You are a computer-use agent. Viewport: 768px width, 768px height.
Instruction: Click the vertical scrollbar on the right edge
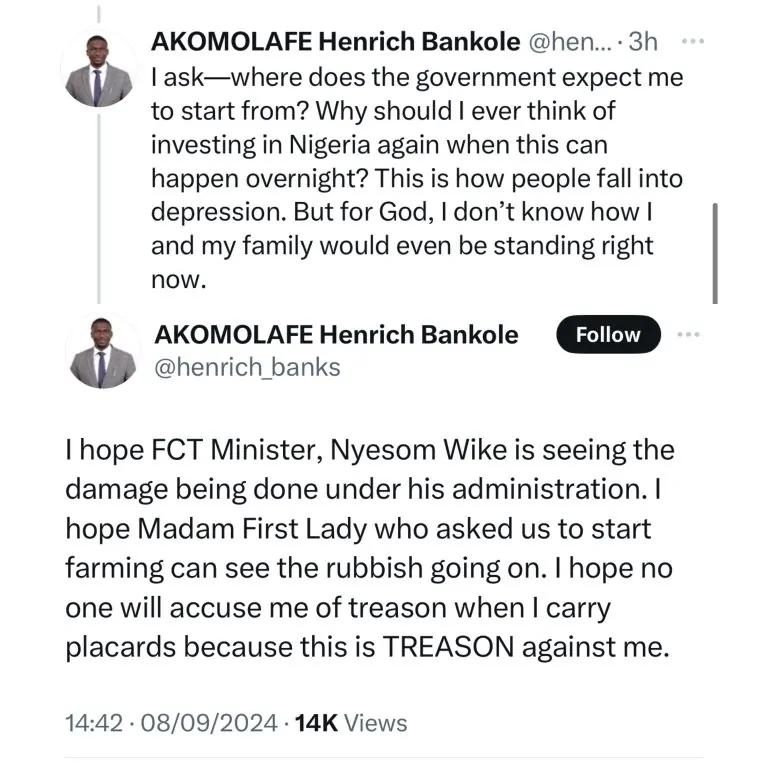(x=714, y=252)
